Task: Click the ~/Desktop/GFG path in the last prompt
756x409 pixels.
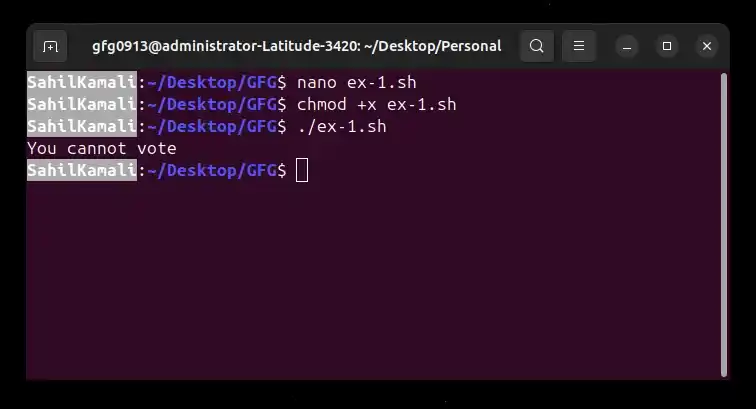Action: pyautogui.click(x=212, y=171)
